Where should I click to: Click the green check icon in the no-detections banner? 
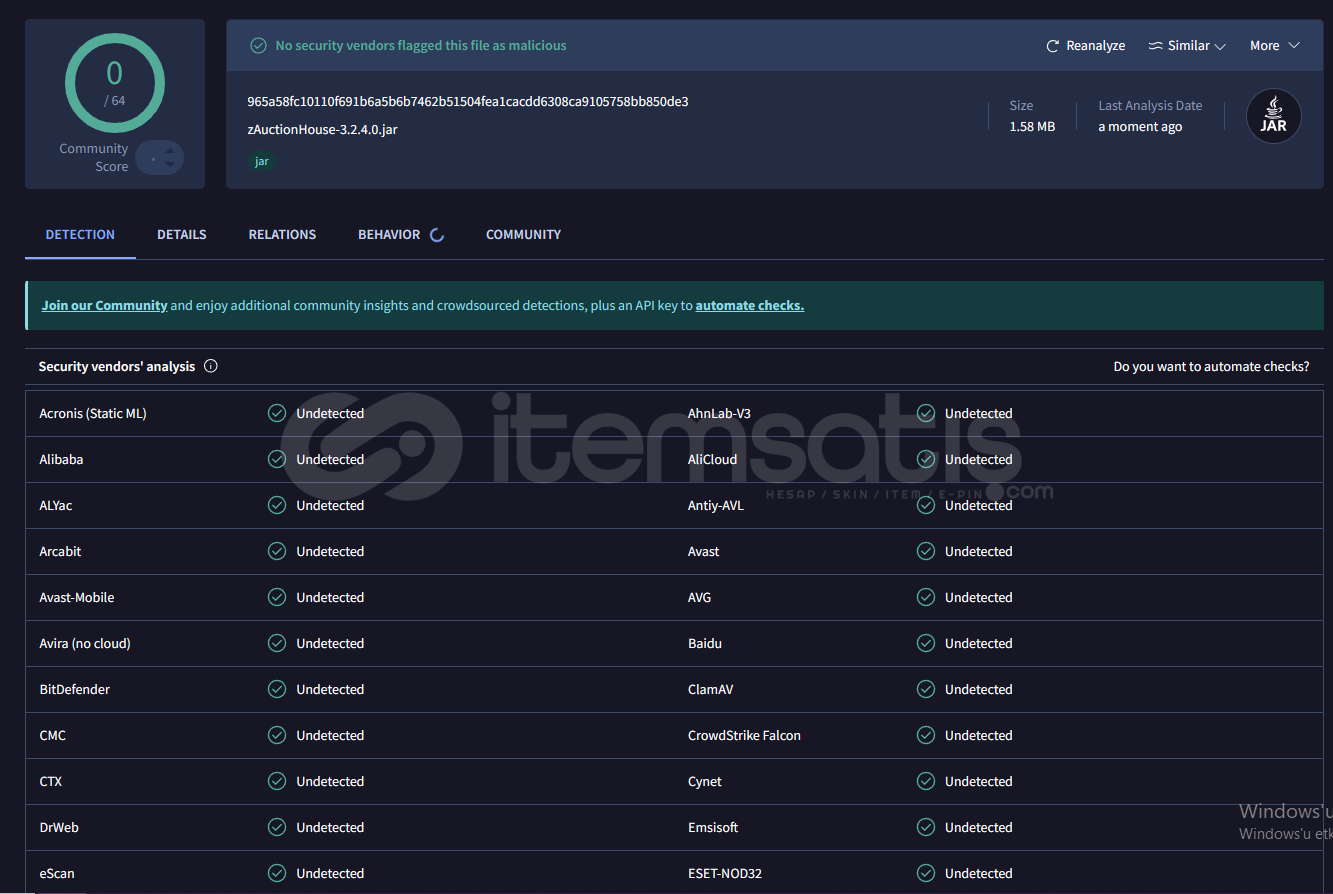point(258,46)
